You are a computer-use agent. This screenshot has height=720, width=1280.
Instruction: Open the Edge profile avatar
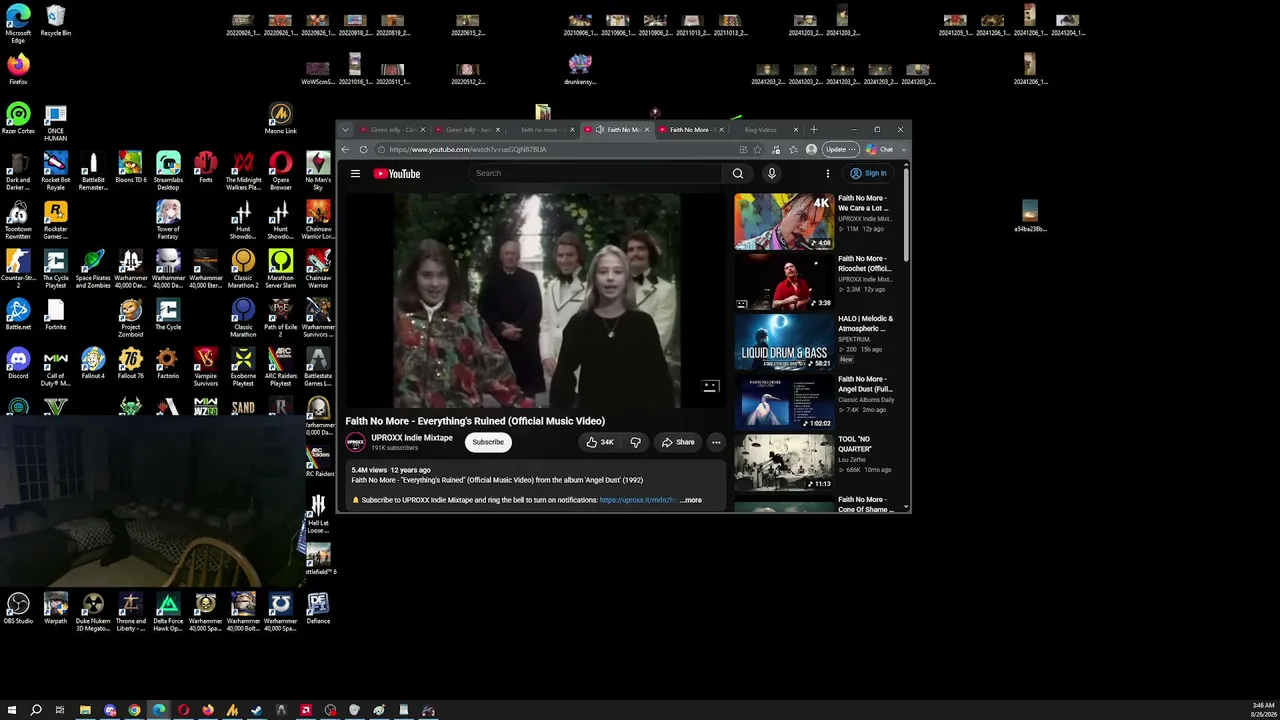point(811,150)
